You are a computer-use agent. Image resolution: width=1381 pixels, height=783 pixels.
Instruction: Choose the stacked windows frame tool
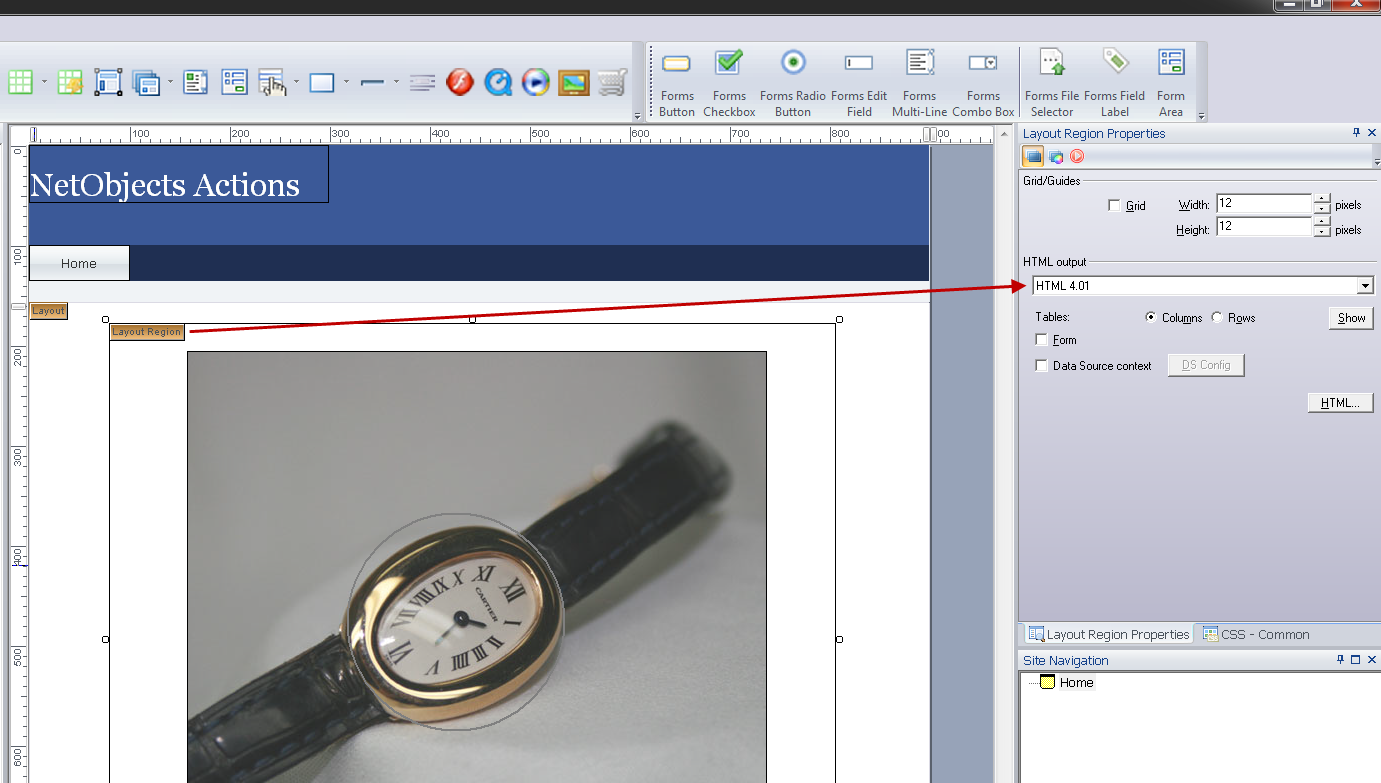pos(146,82)
